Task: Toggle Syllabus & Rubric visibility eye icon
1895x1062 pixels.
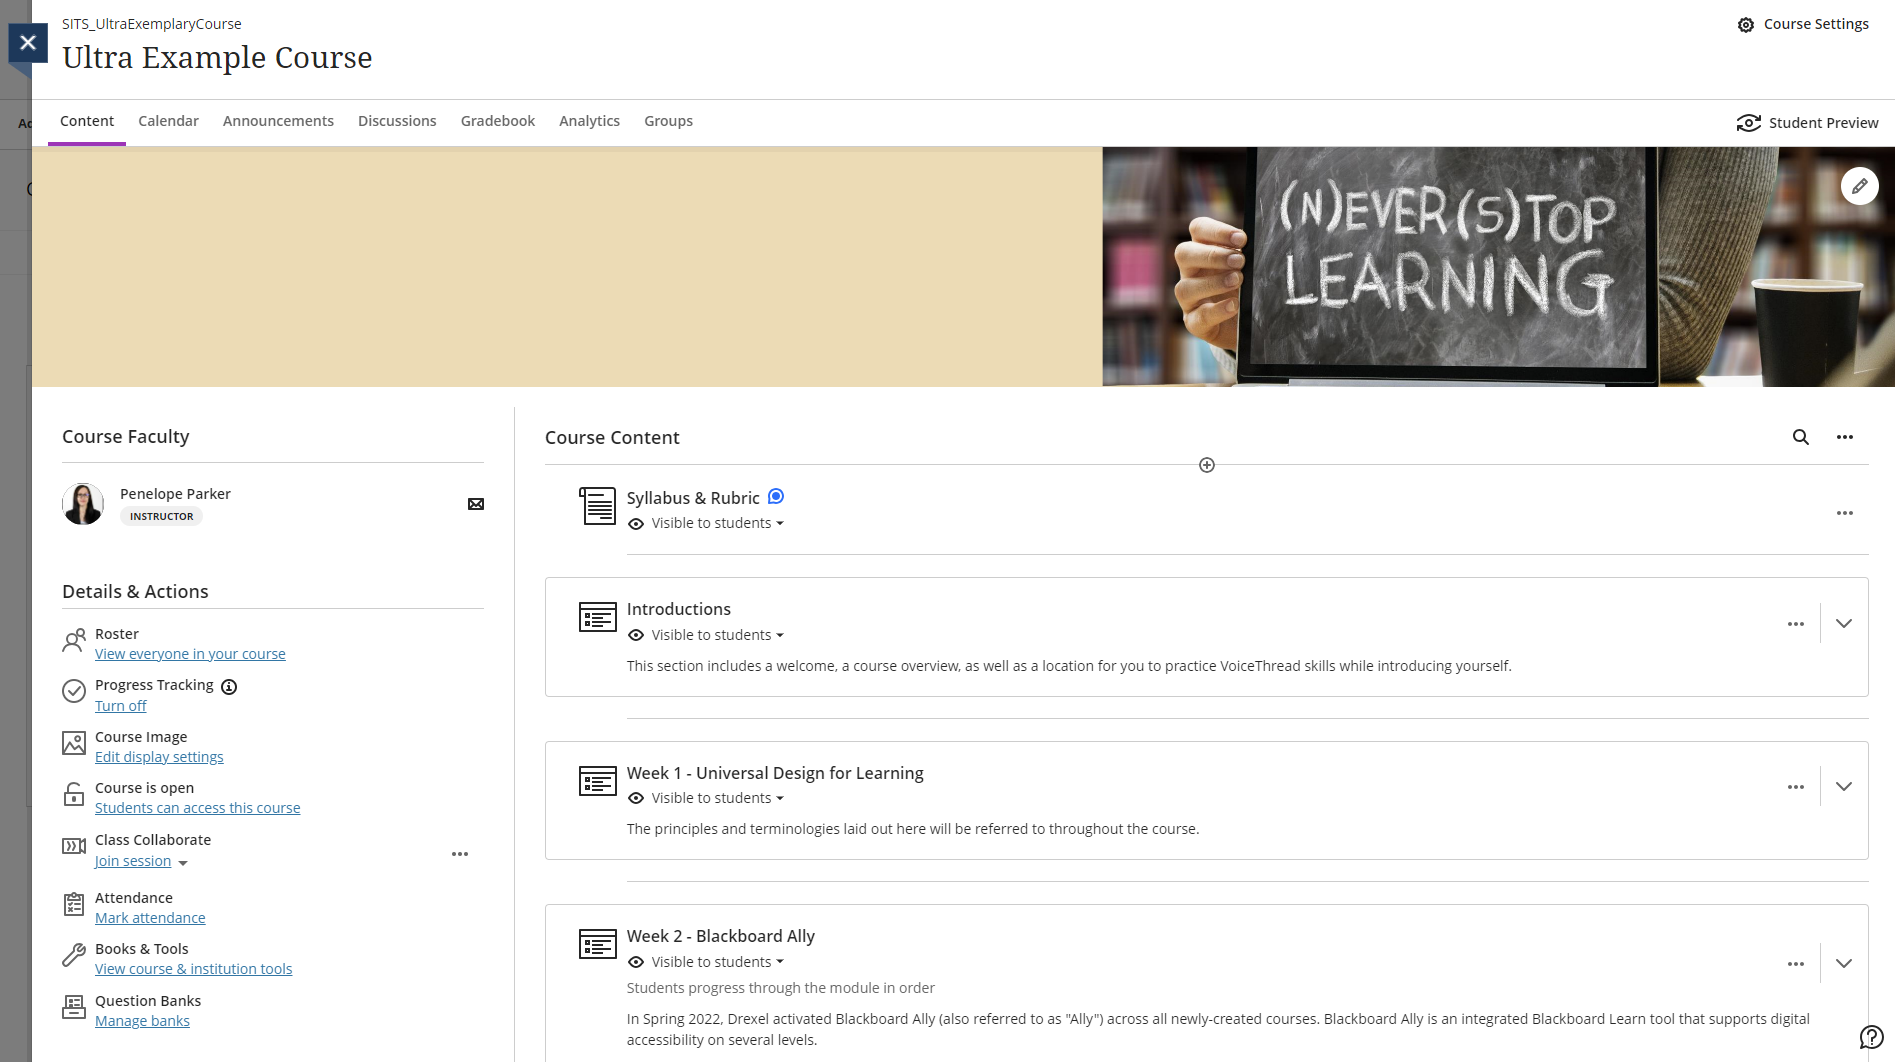Action: pyautogui.click(x=635, y=524)
